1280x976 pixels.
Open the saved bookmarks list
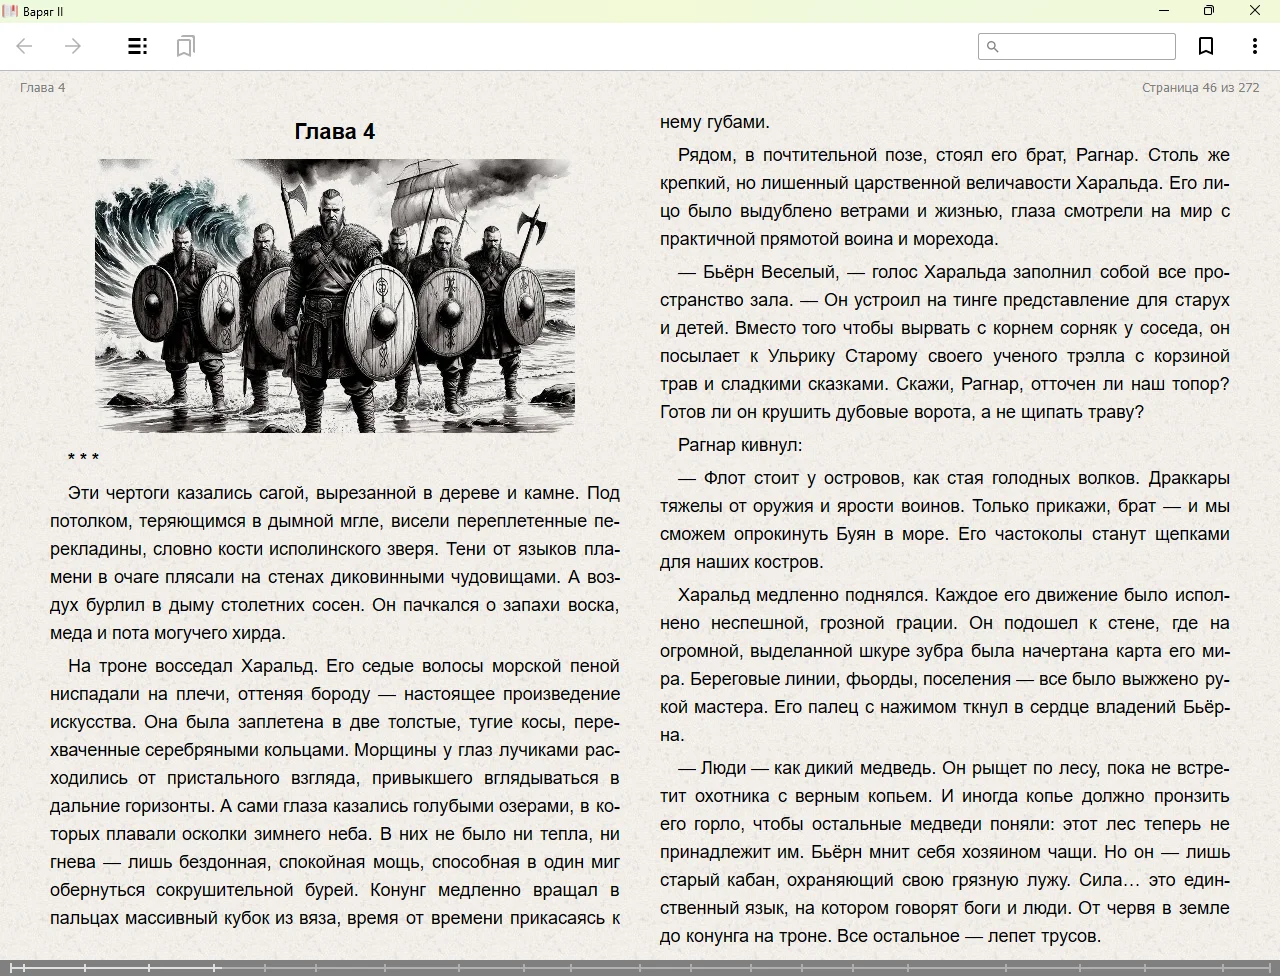tap(185, 46)
